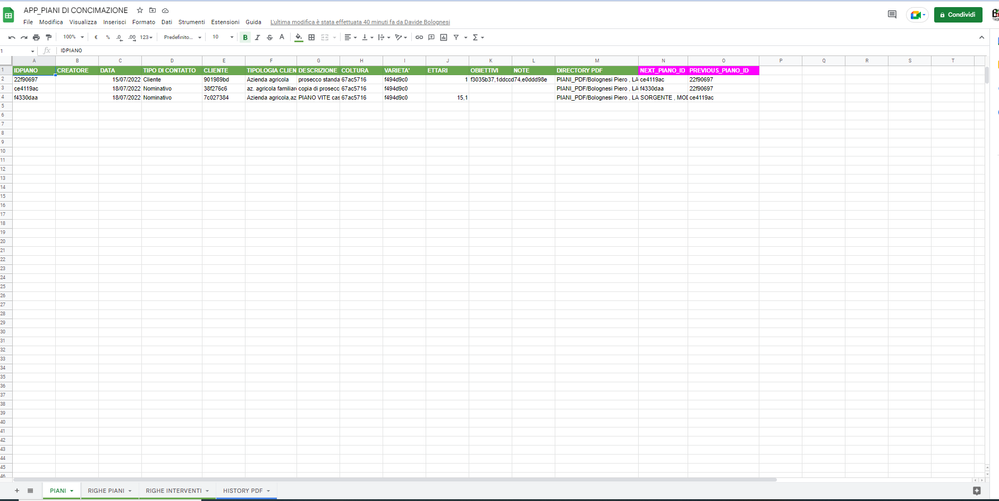
Task: Click the green Condividi share button
Action: click(x=958, y=15)
